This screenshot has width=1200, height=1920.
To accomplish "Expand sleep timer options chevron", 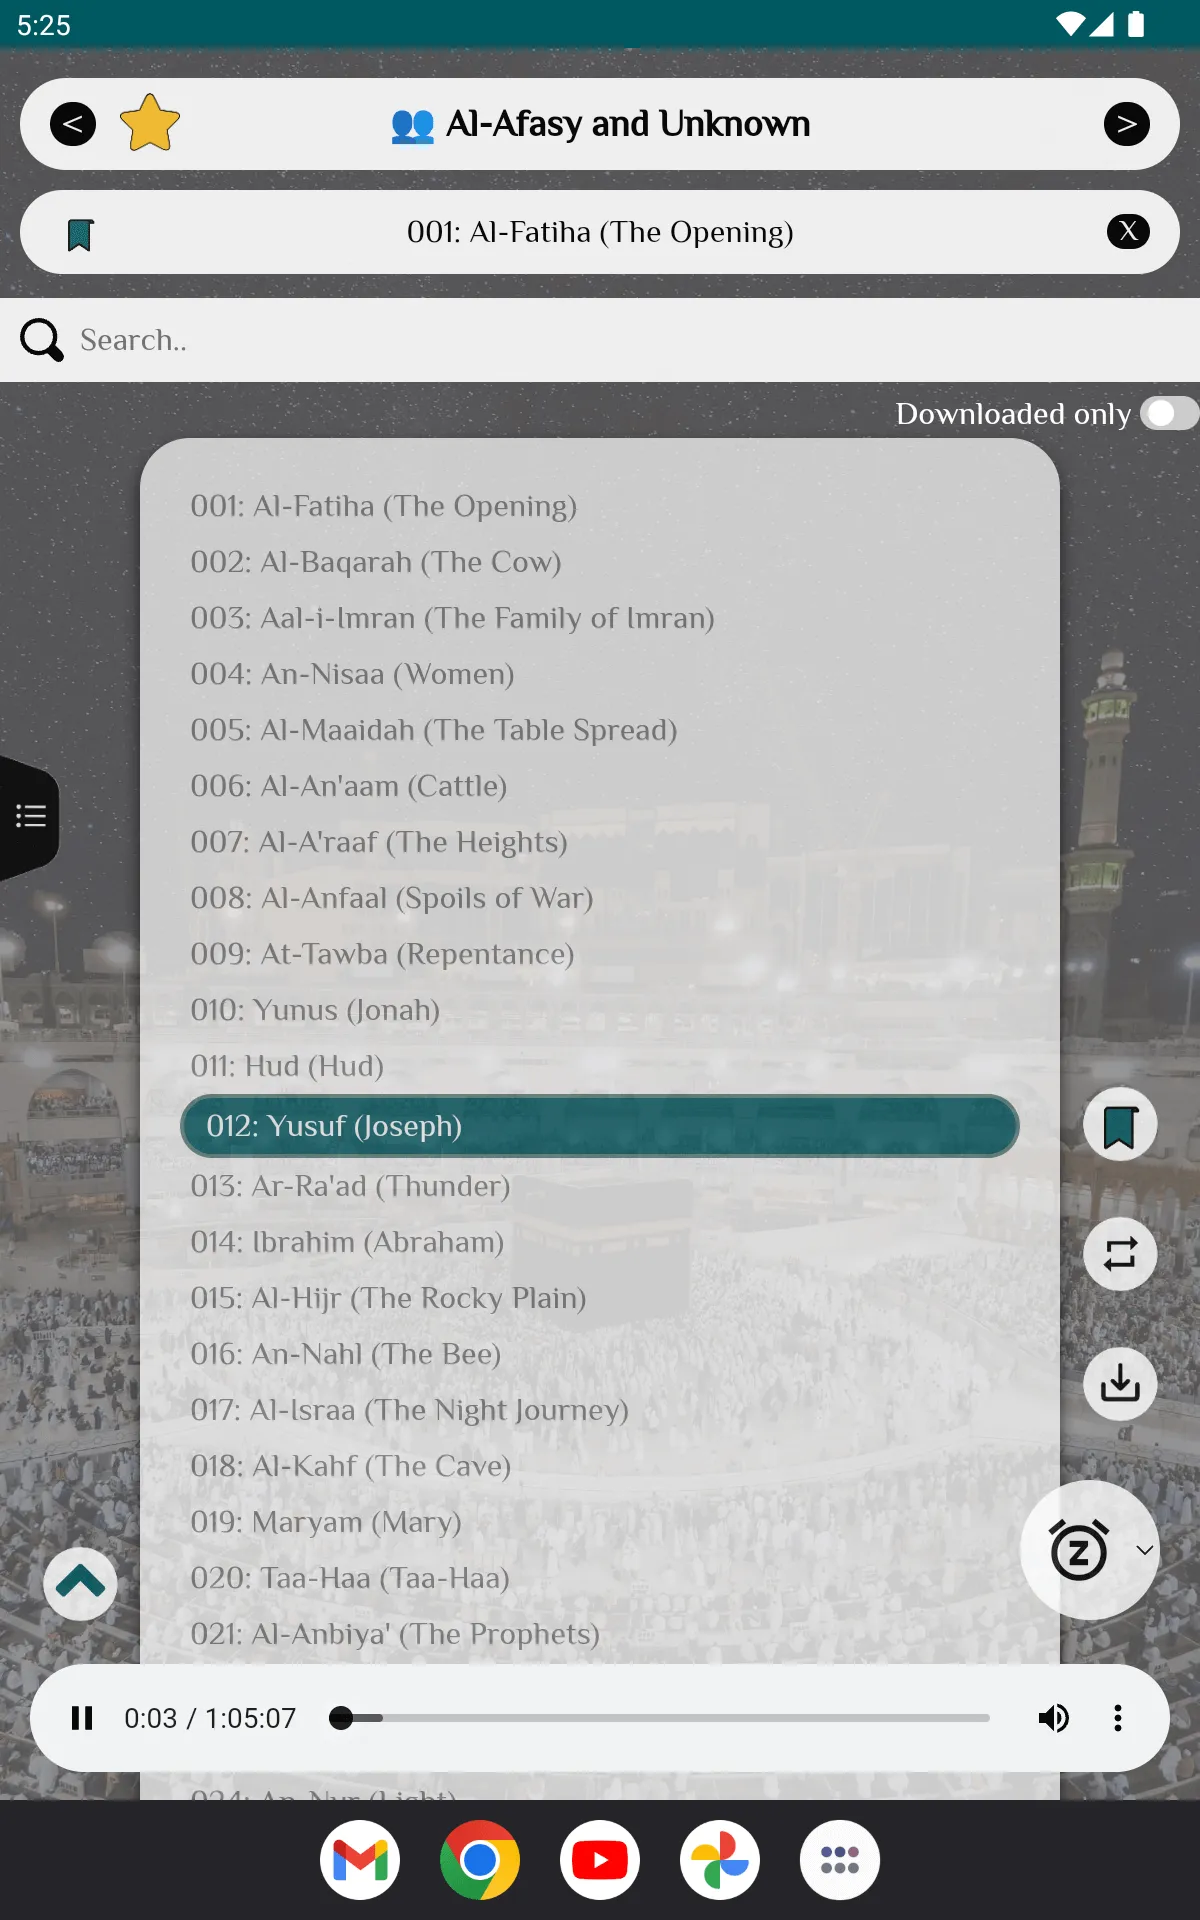I will (x=1145, y=1550).
